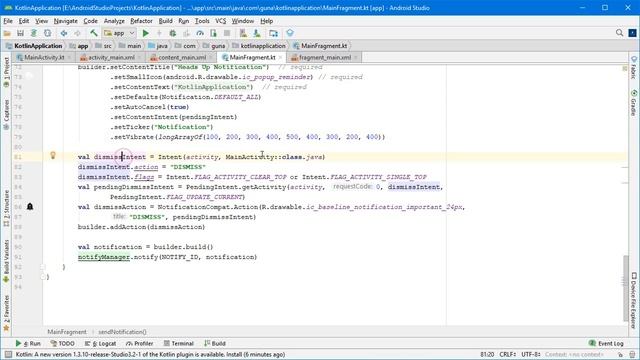This screenshot has height=360, width=640.
Task: Click the intention lightbulb on line 81
Action: tap(53, 155)
